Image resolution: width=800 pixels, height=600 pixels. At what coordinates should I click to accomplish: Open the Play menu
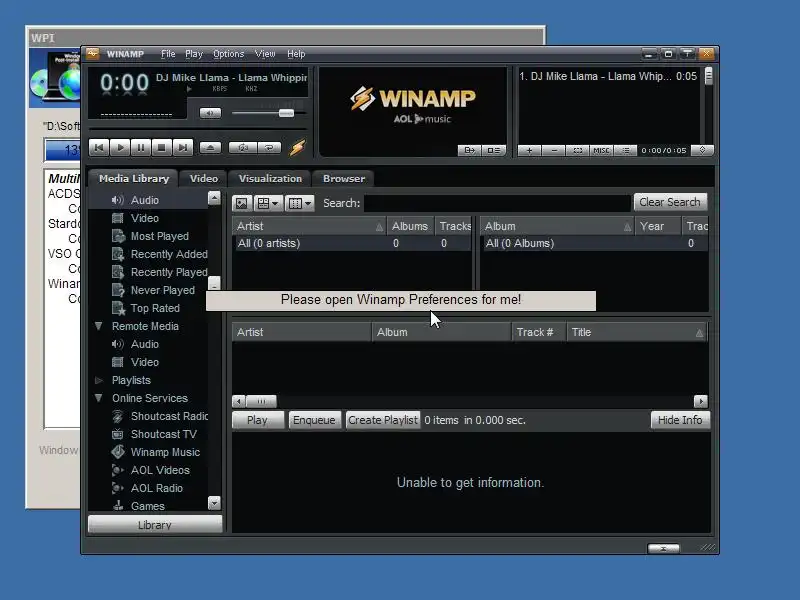pos(194,54)
